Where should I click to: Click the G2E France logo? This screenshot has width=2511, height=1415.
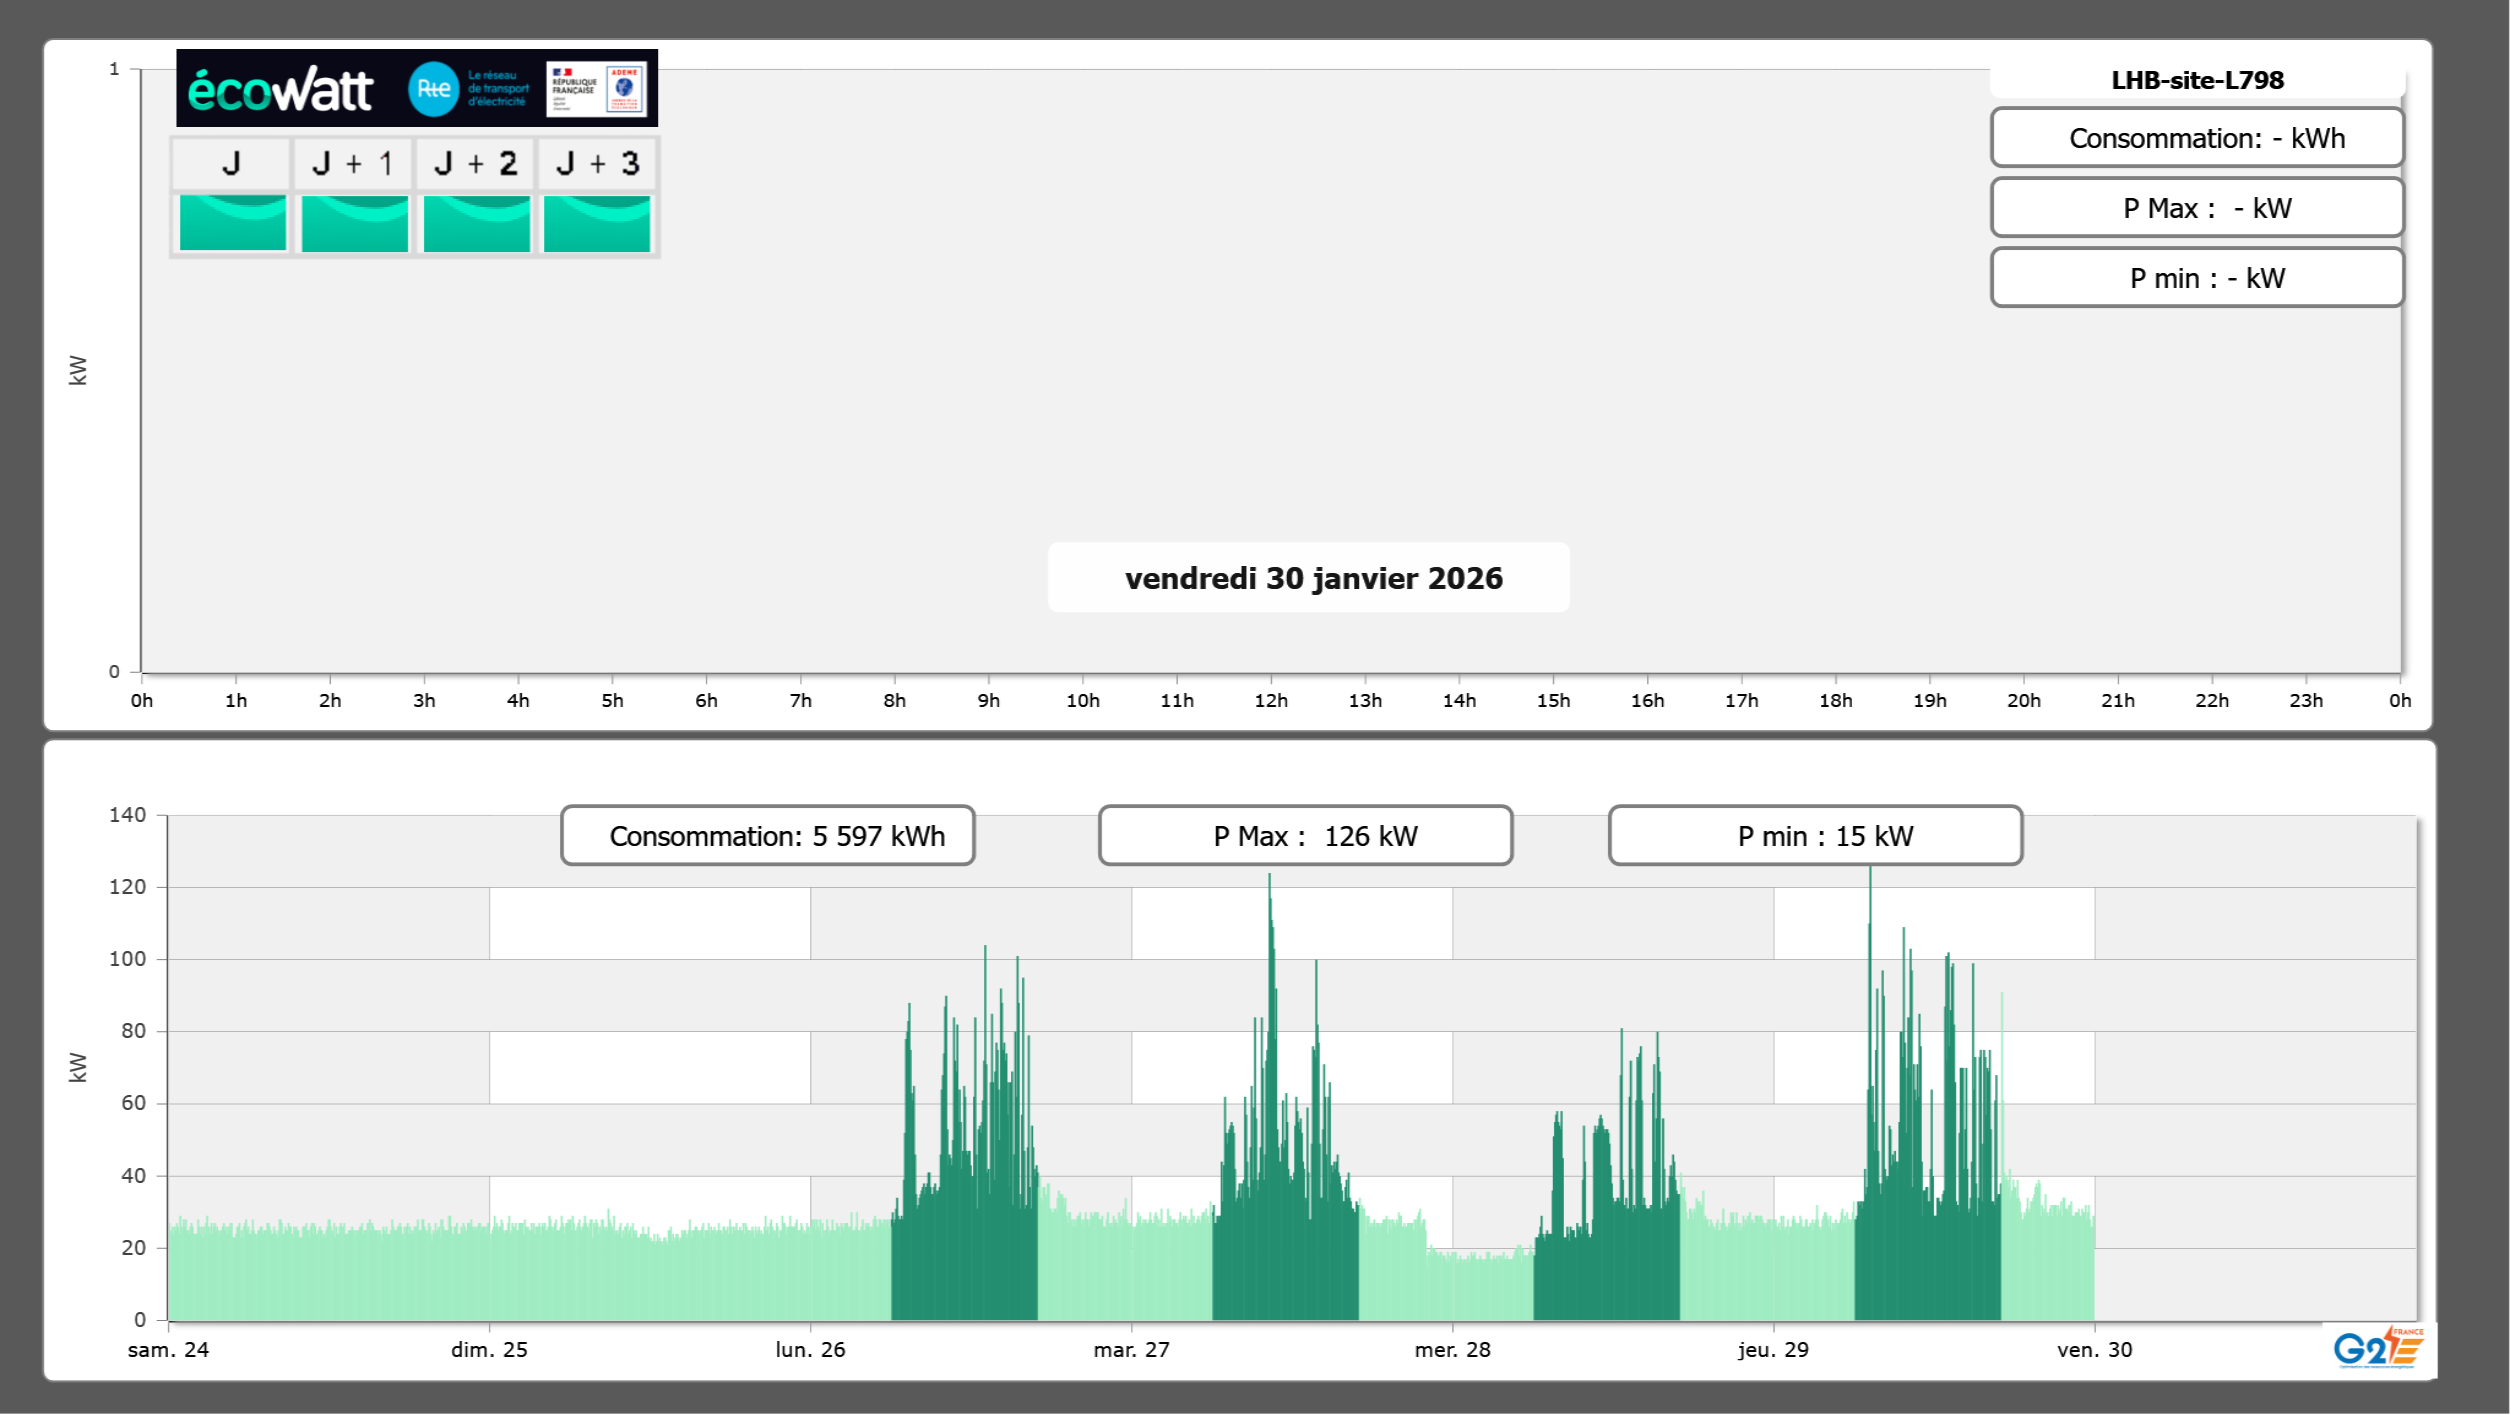coord(2378,1348)
